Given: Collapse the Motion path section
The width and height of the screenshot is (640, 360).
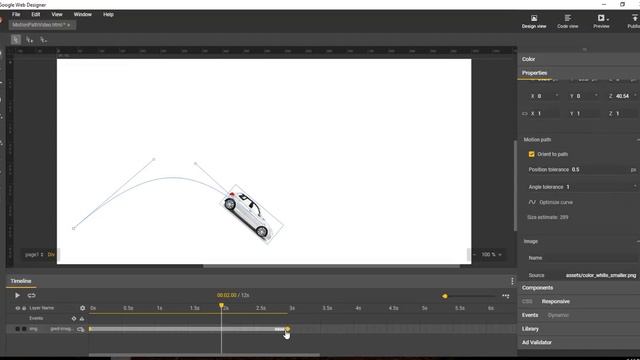Looking at the screenshot, I should [637, 140].
